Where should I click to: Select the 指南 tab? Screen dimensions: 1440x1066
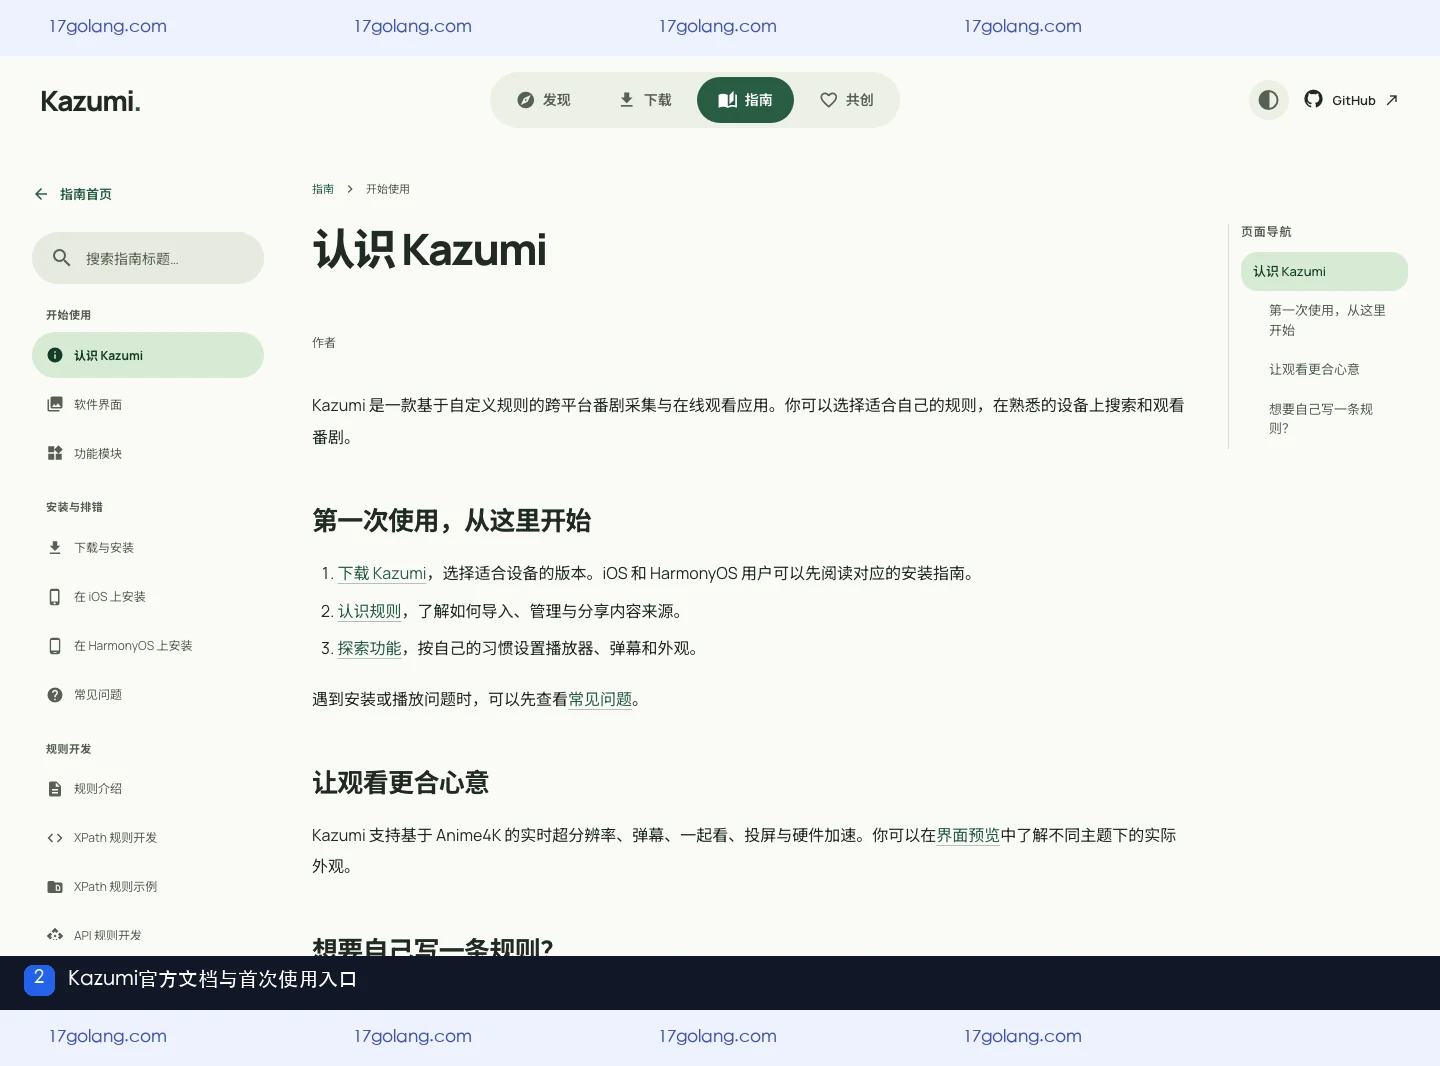coord(745,100)
